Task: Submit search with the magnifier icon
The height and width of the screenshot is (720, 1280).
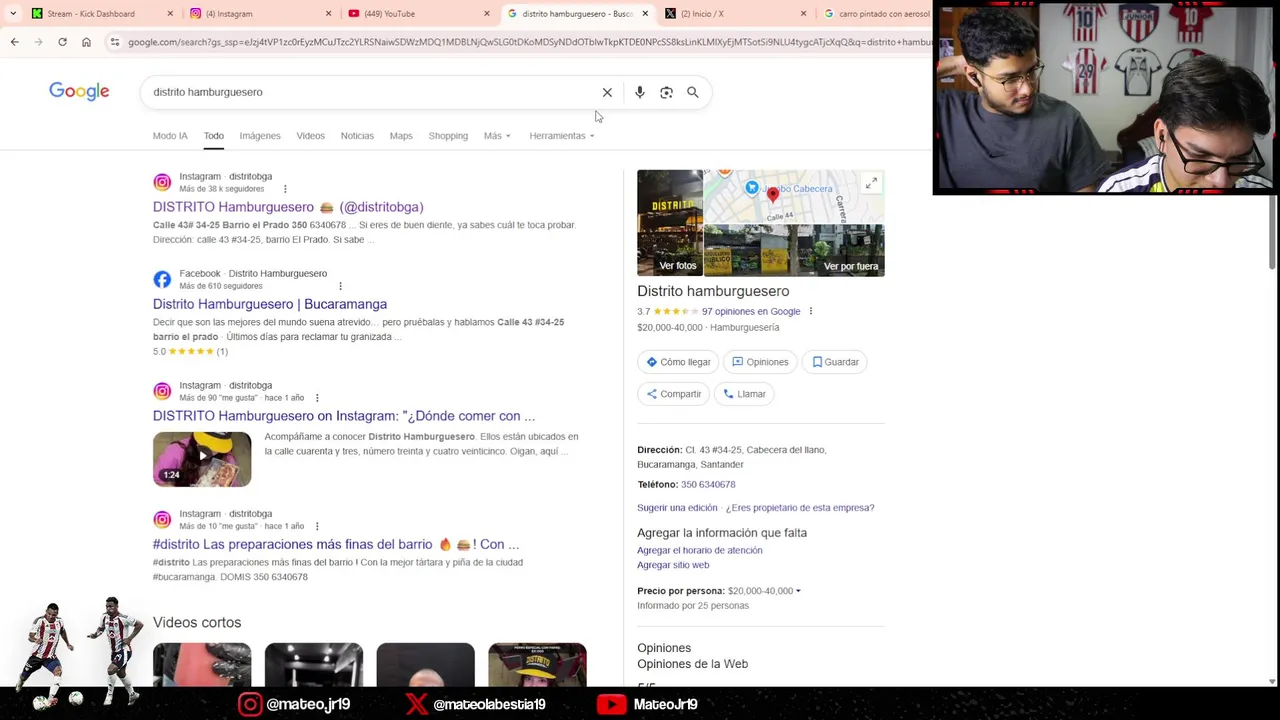Action: click(693, 92)
